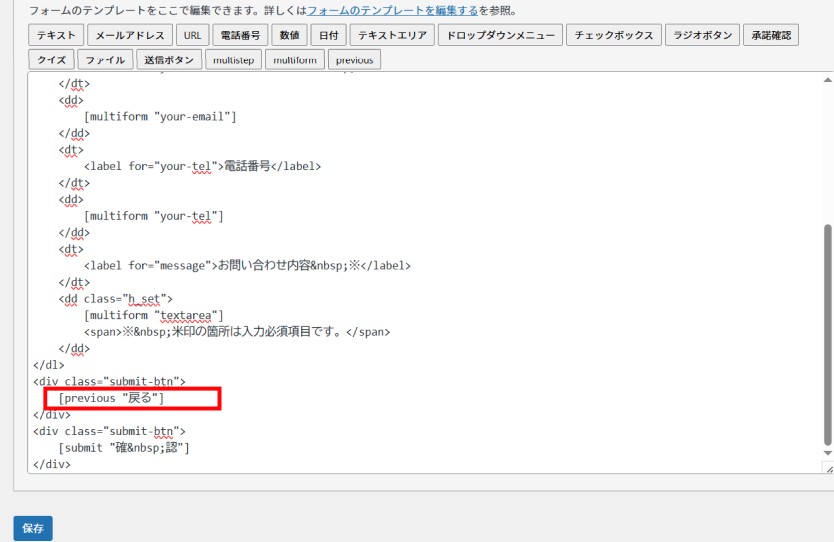
Task: Click the ラジオボタン tag button
Action: click(x=703, y=35)
